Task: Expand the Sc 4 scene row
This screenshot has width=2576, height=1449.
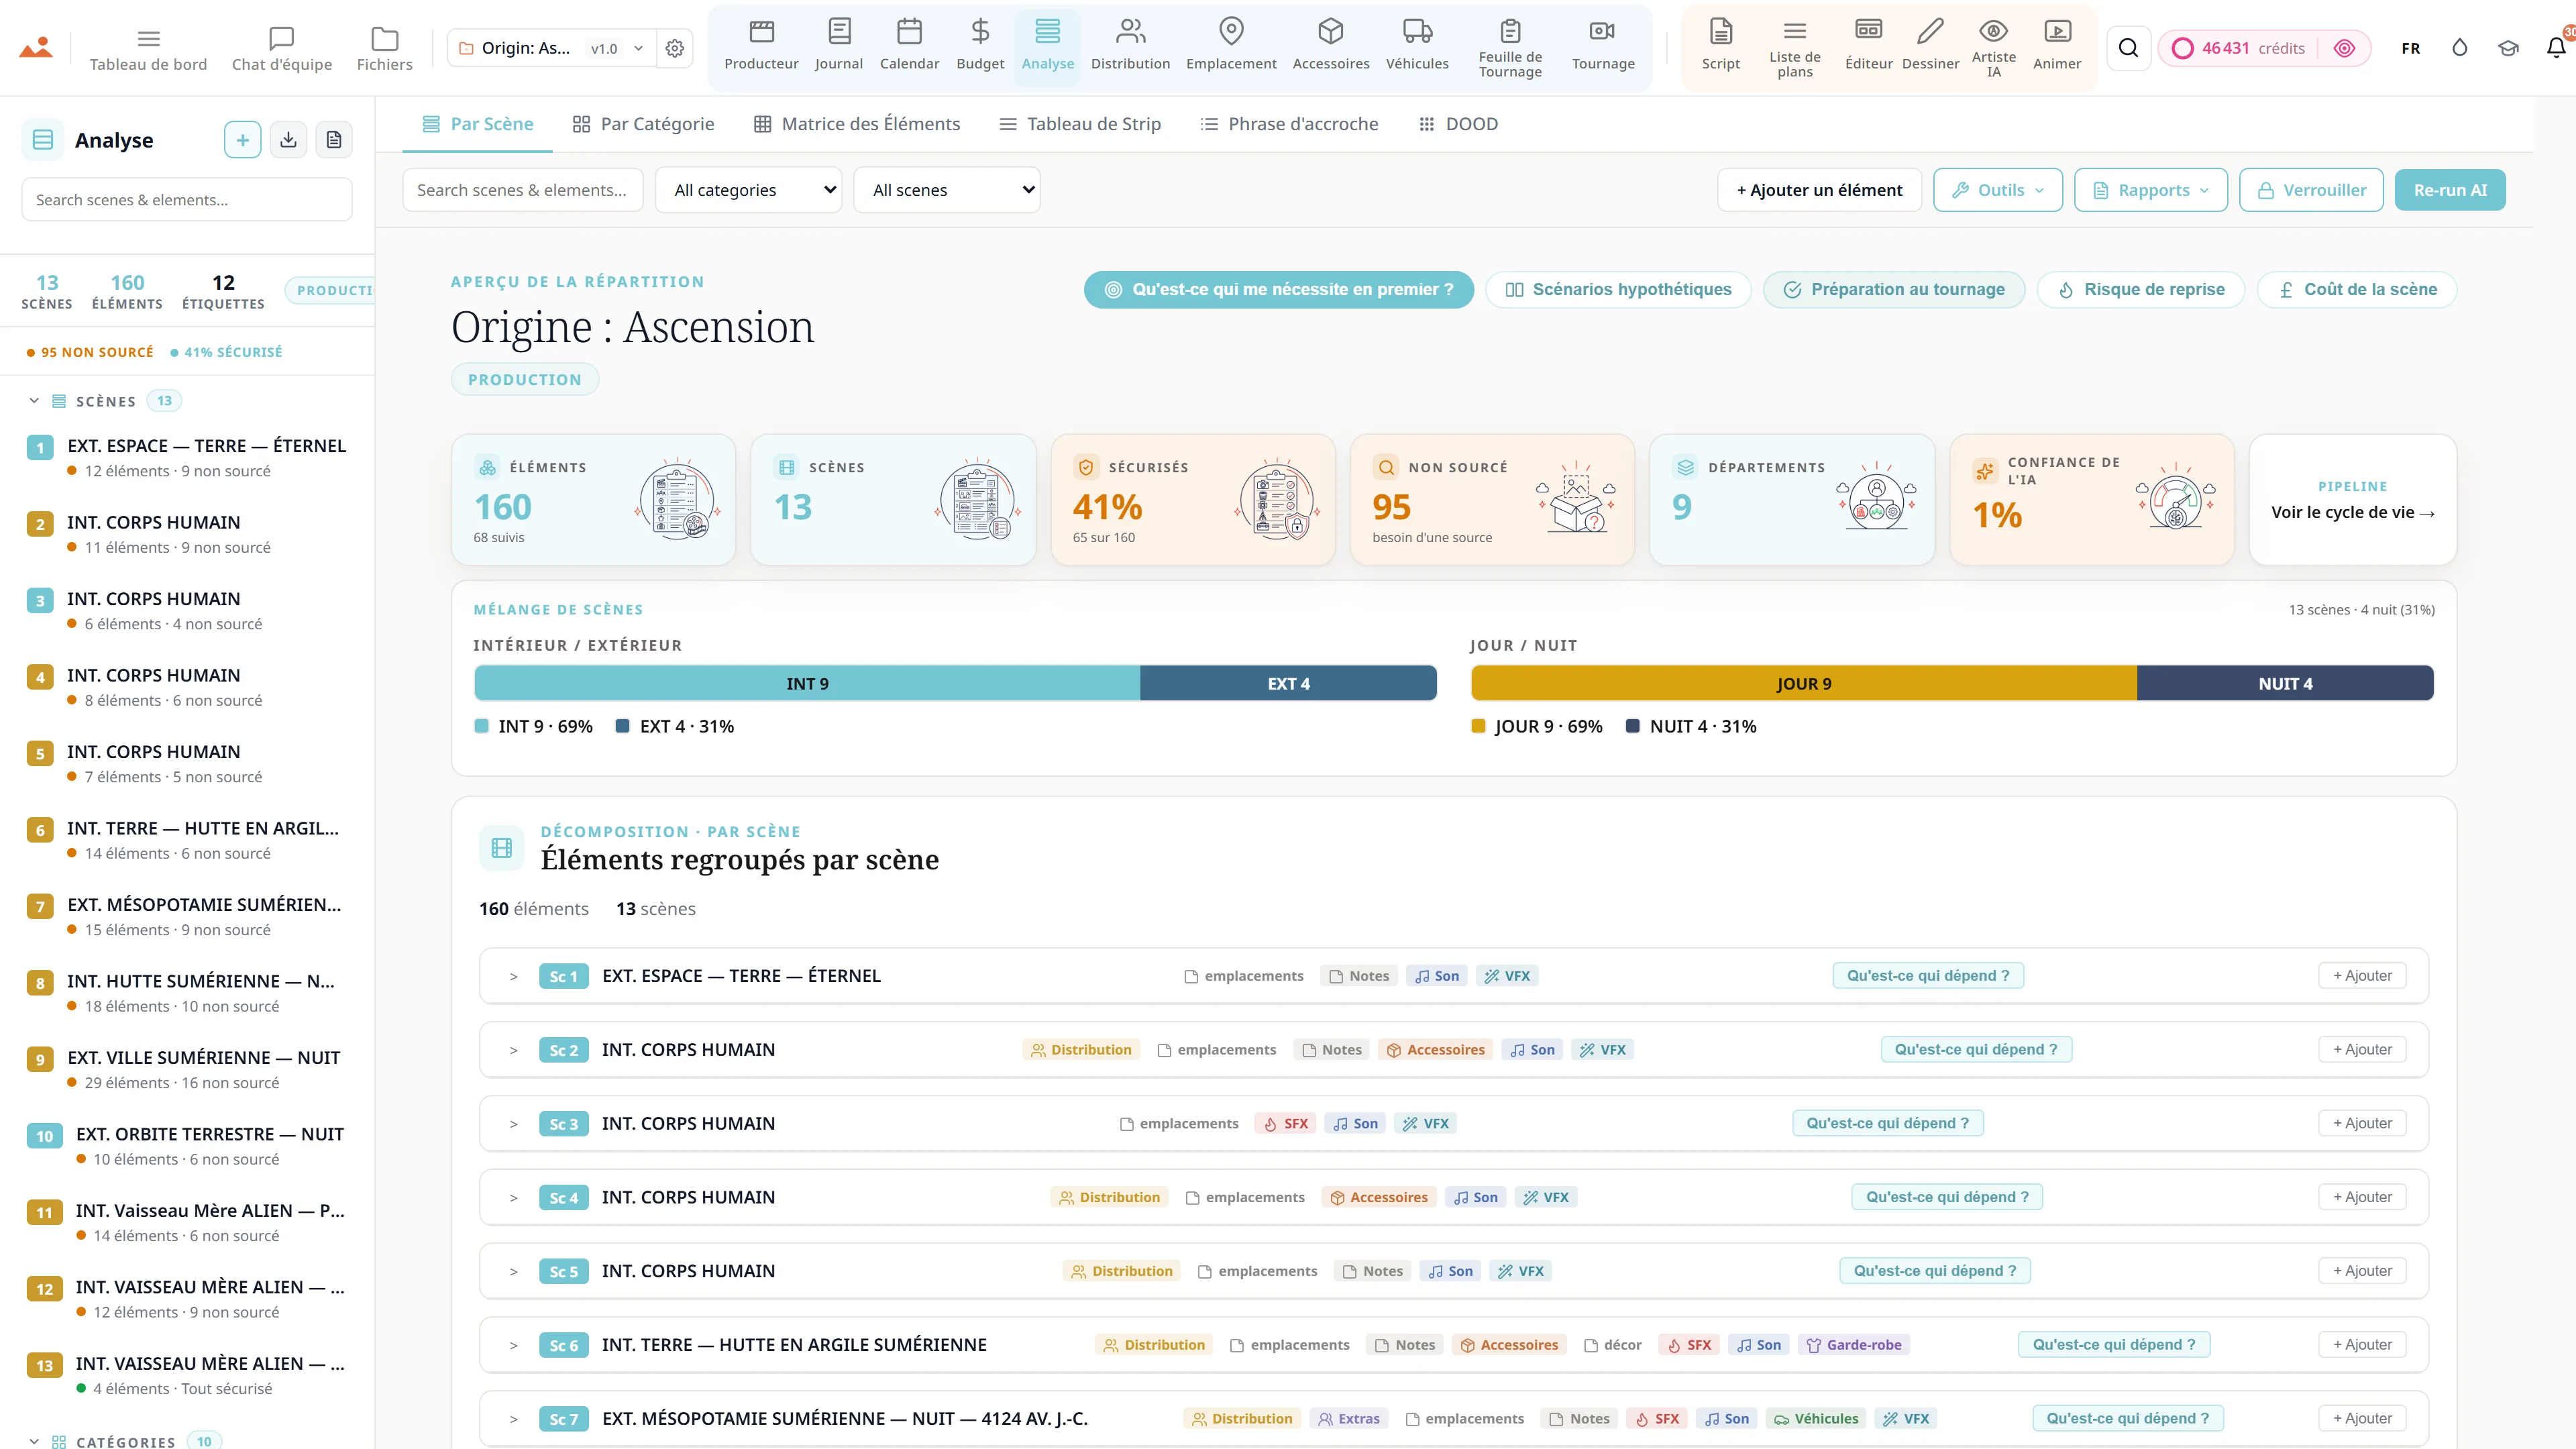Action: (x=513, y=1197)
